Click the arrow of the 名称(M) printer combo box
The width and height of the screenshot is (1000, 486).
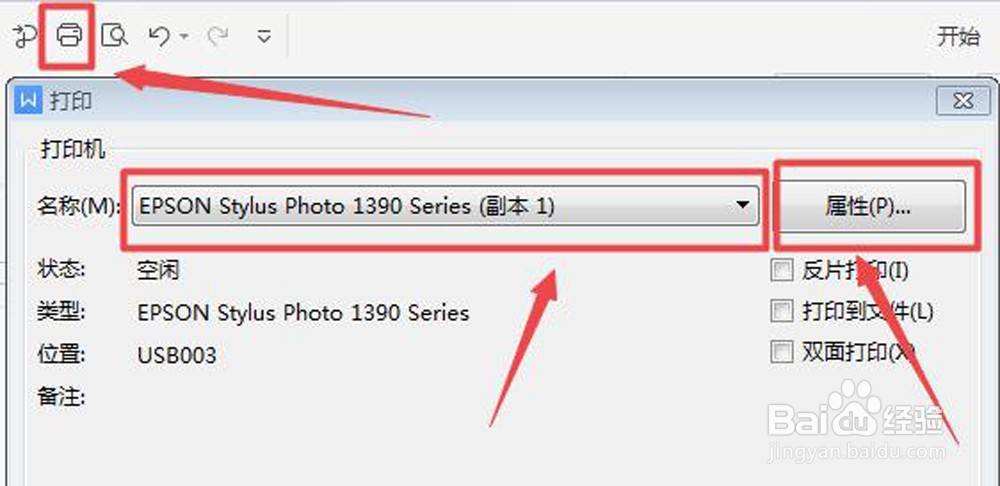pyautogui.click(x=742, y=205)
